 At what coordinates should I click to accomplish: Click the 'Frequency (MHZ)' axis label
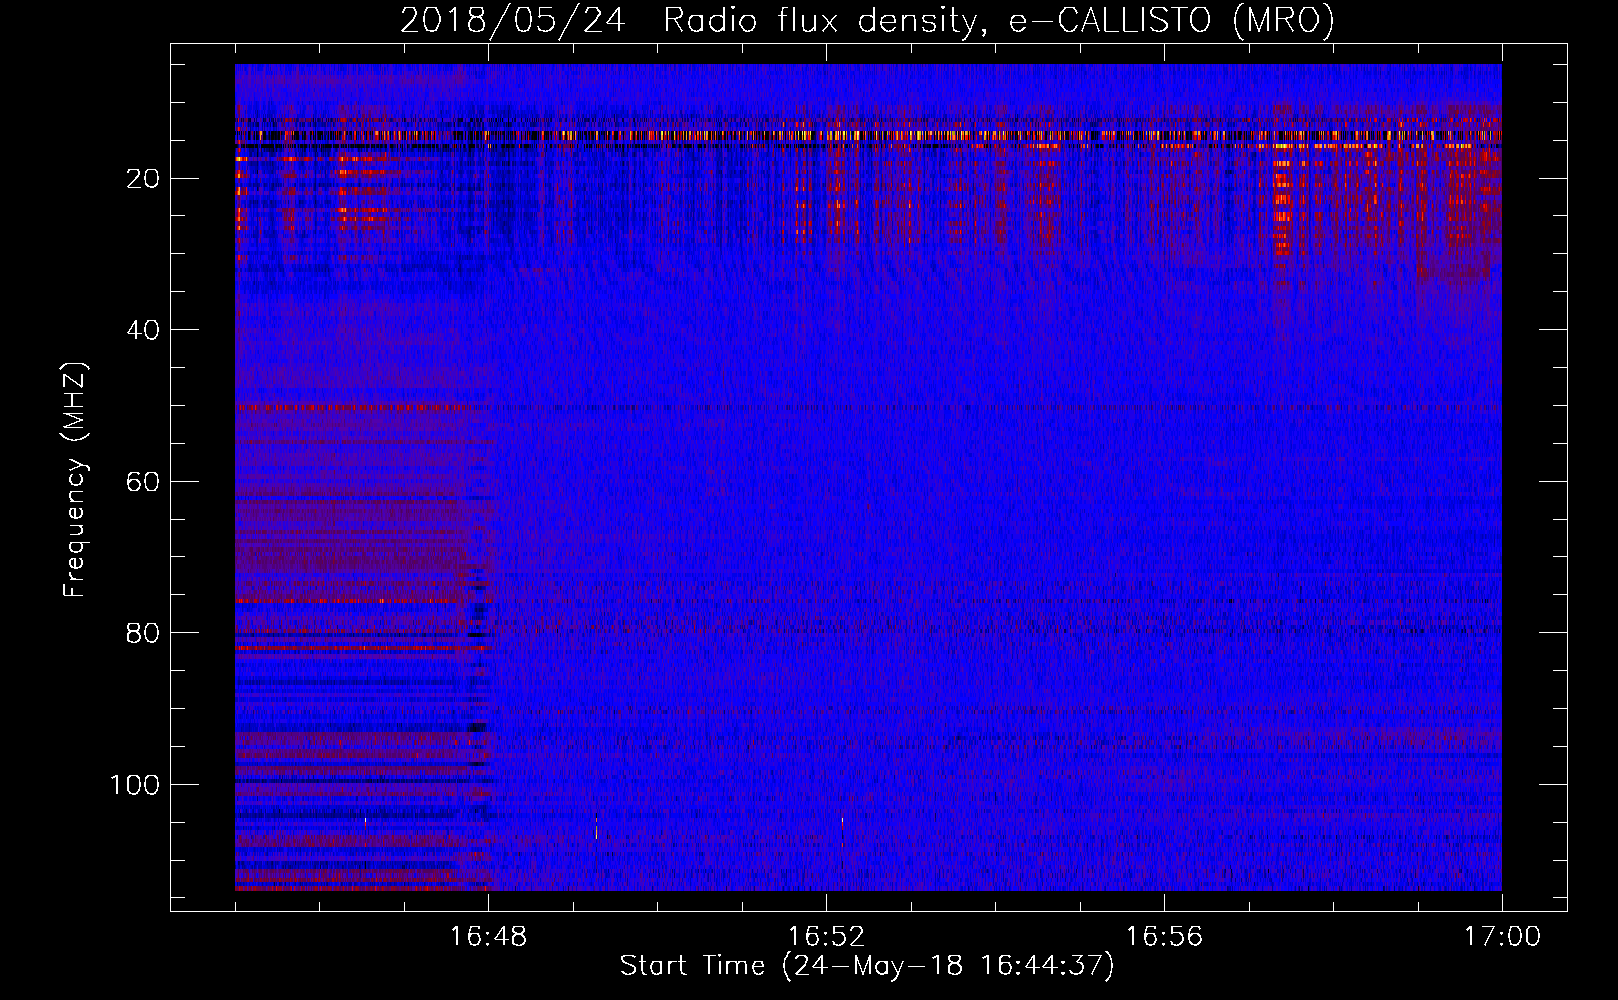pos(75,480)
